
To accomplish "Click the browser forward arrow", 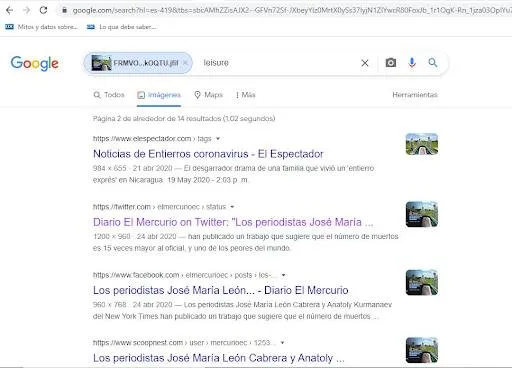I will coord(26,10).
